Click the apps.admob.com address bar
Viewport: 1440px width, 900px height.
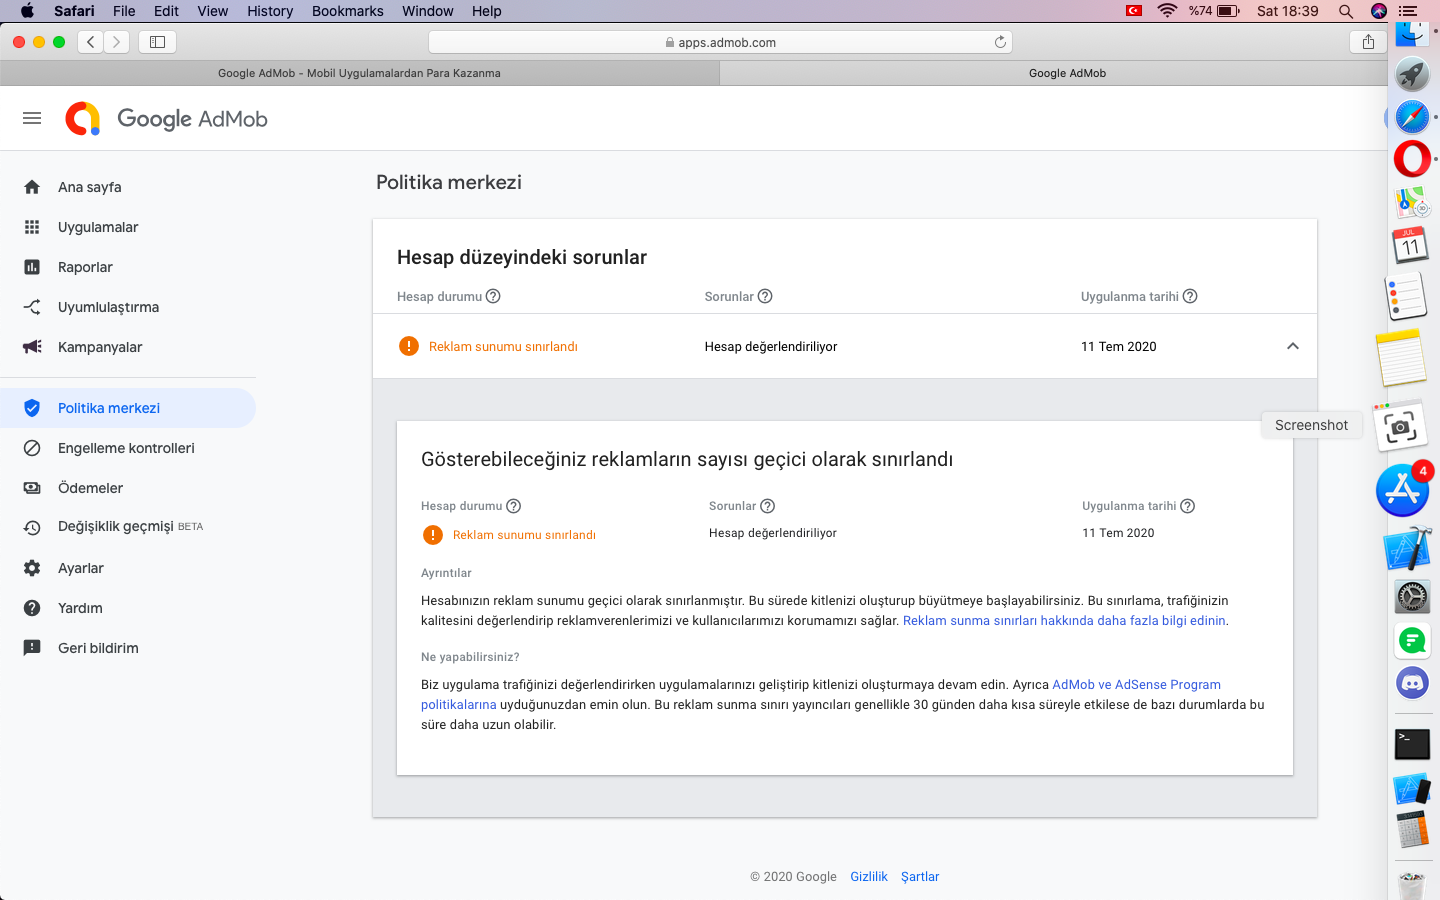pyautogui.click(x=720, y=42)
